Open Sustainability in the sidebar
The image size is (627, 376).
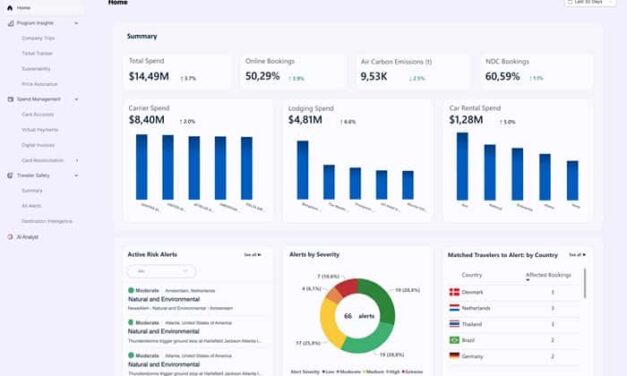click(x=36, y=69)
